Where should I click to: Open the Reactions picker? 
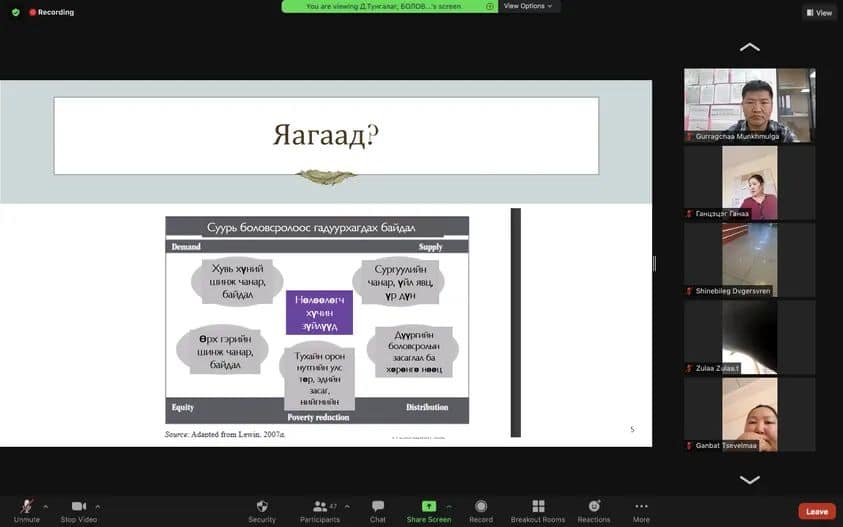coord(593,507)
